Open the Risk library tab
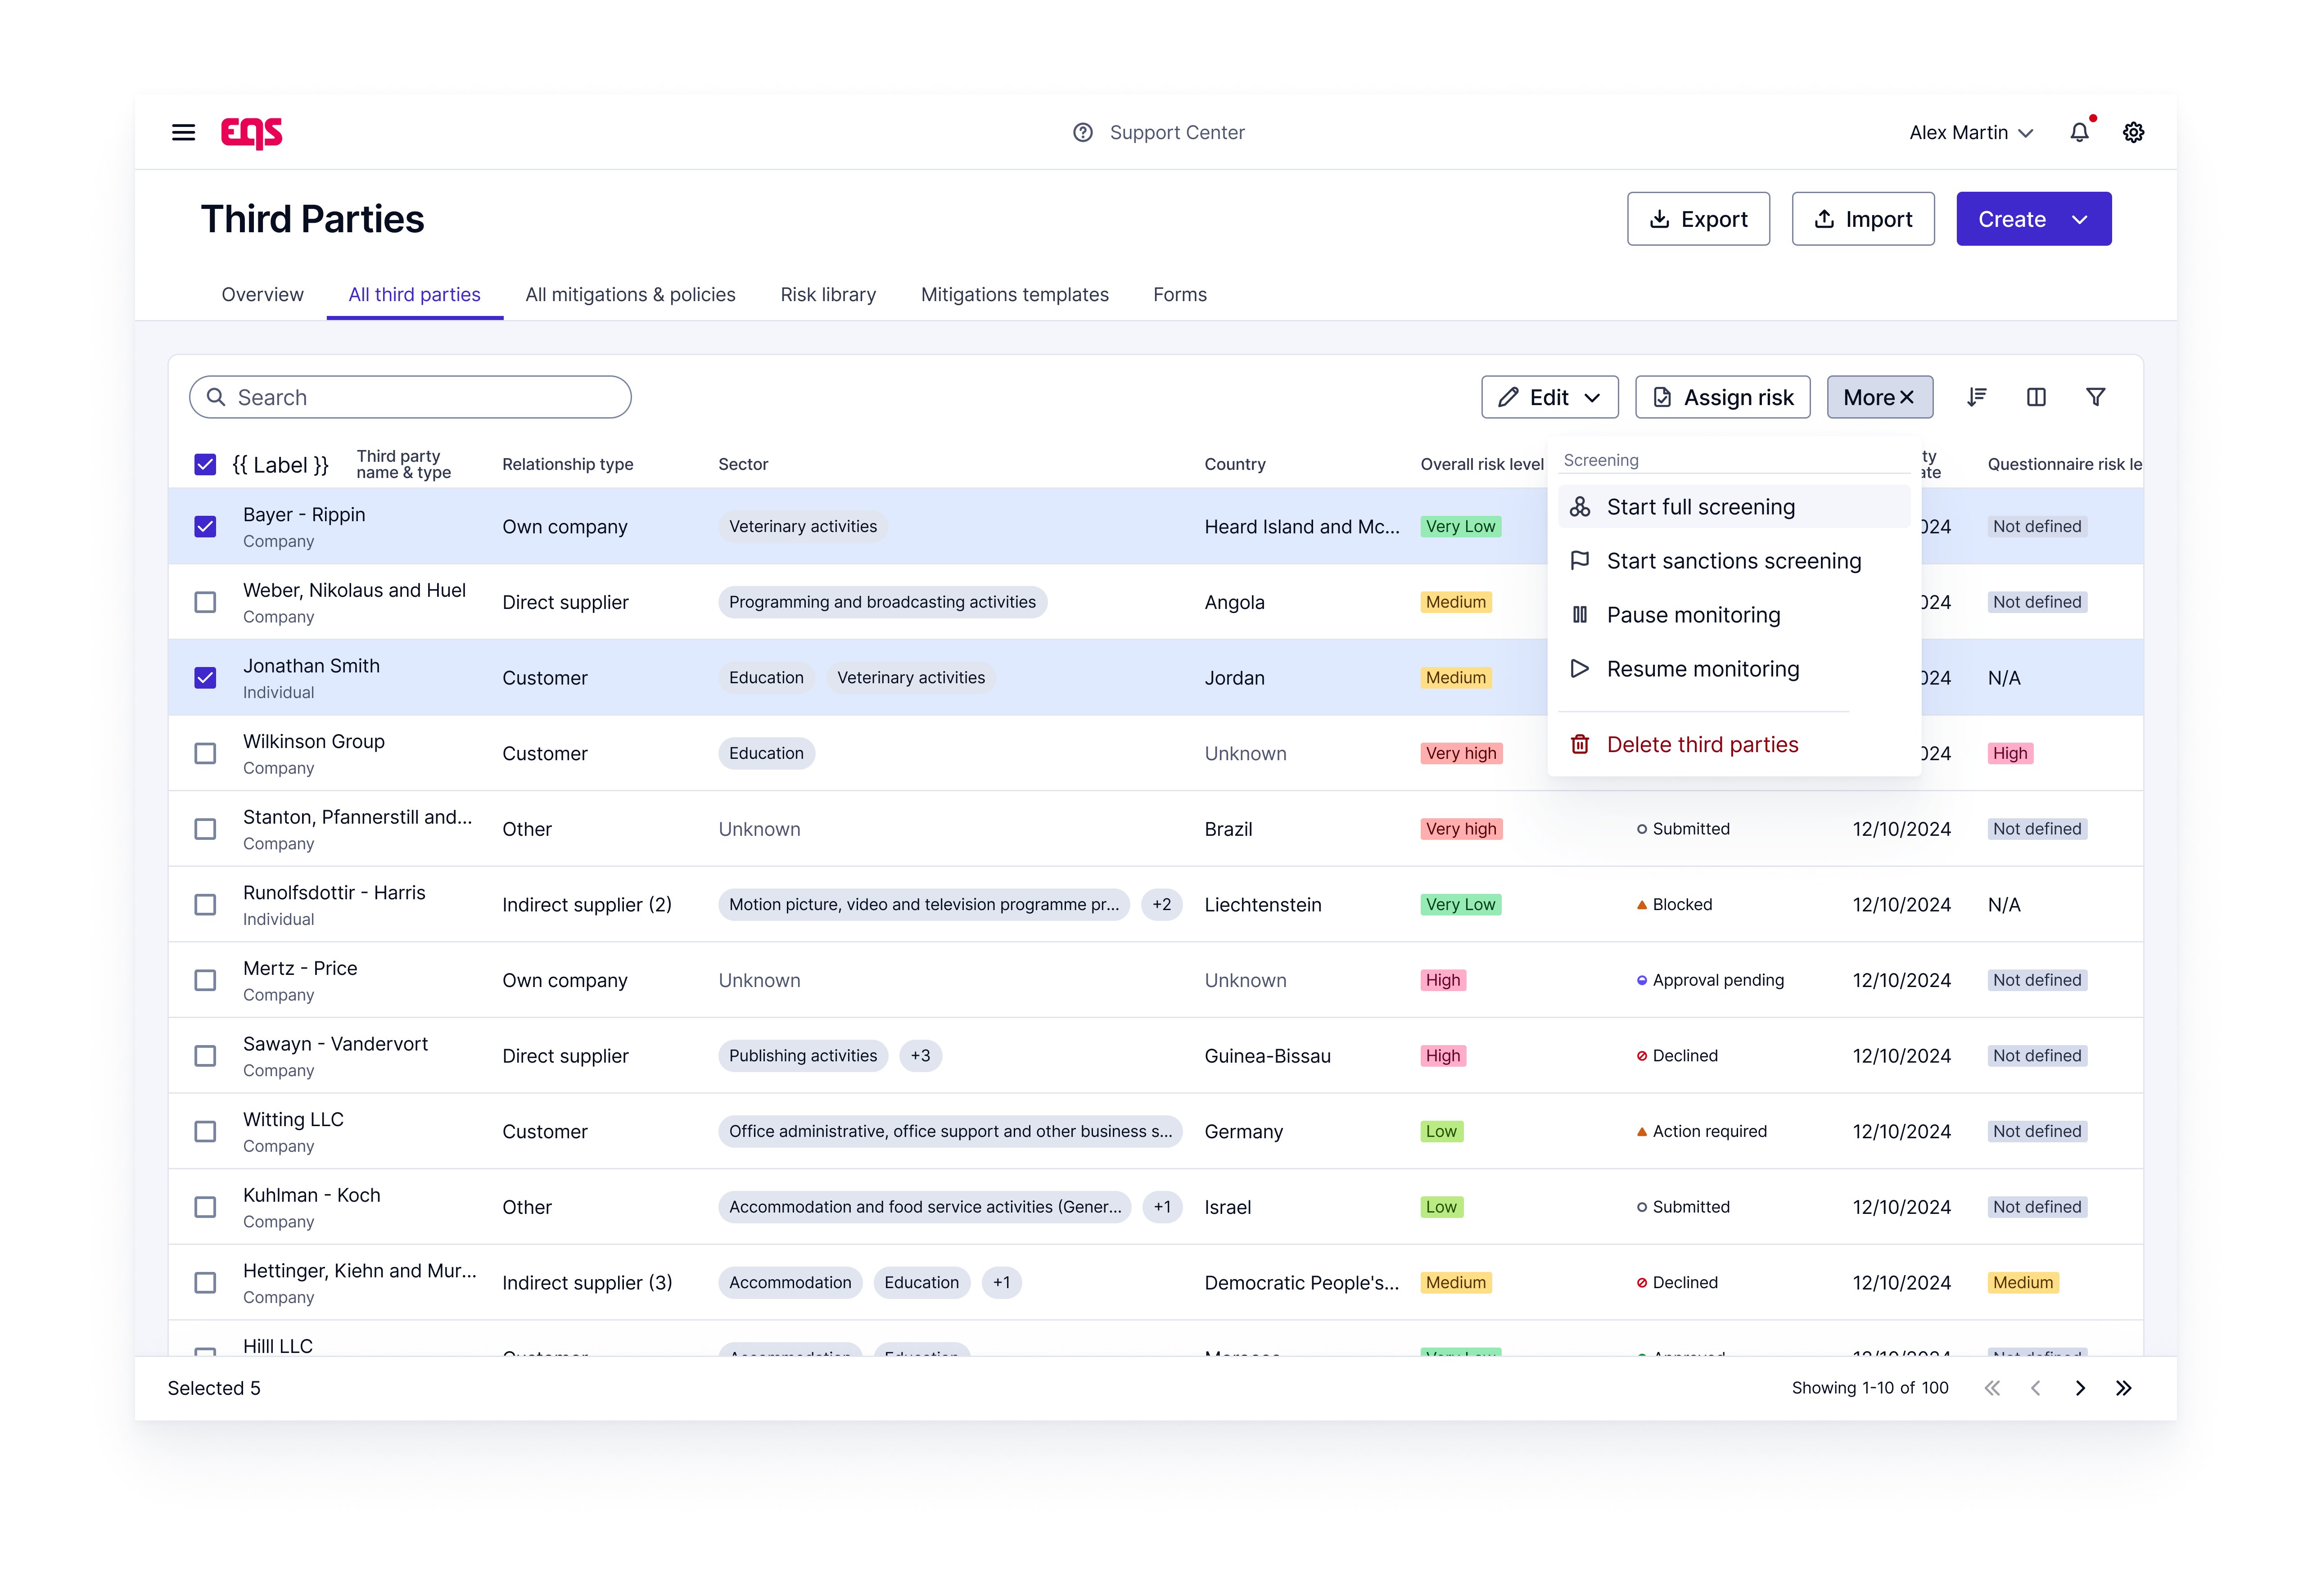 pyautogui.click(x=828, y=294)
